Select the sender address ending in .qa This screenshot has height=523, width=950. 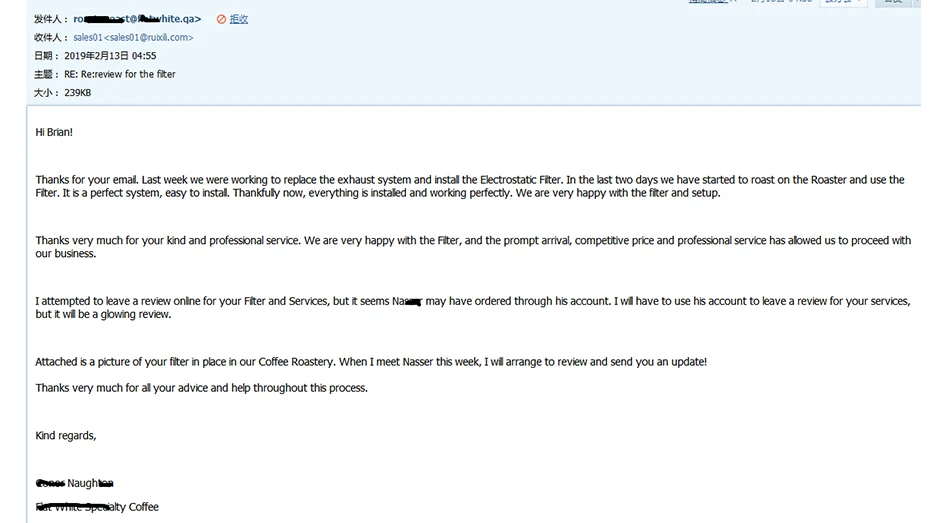click(138, 19)
